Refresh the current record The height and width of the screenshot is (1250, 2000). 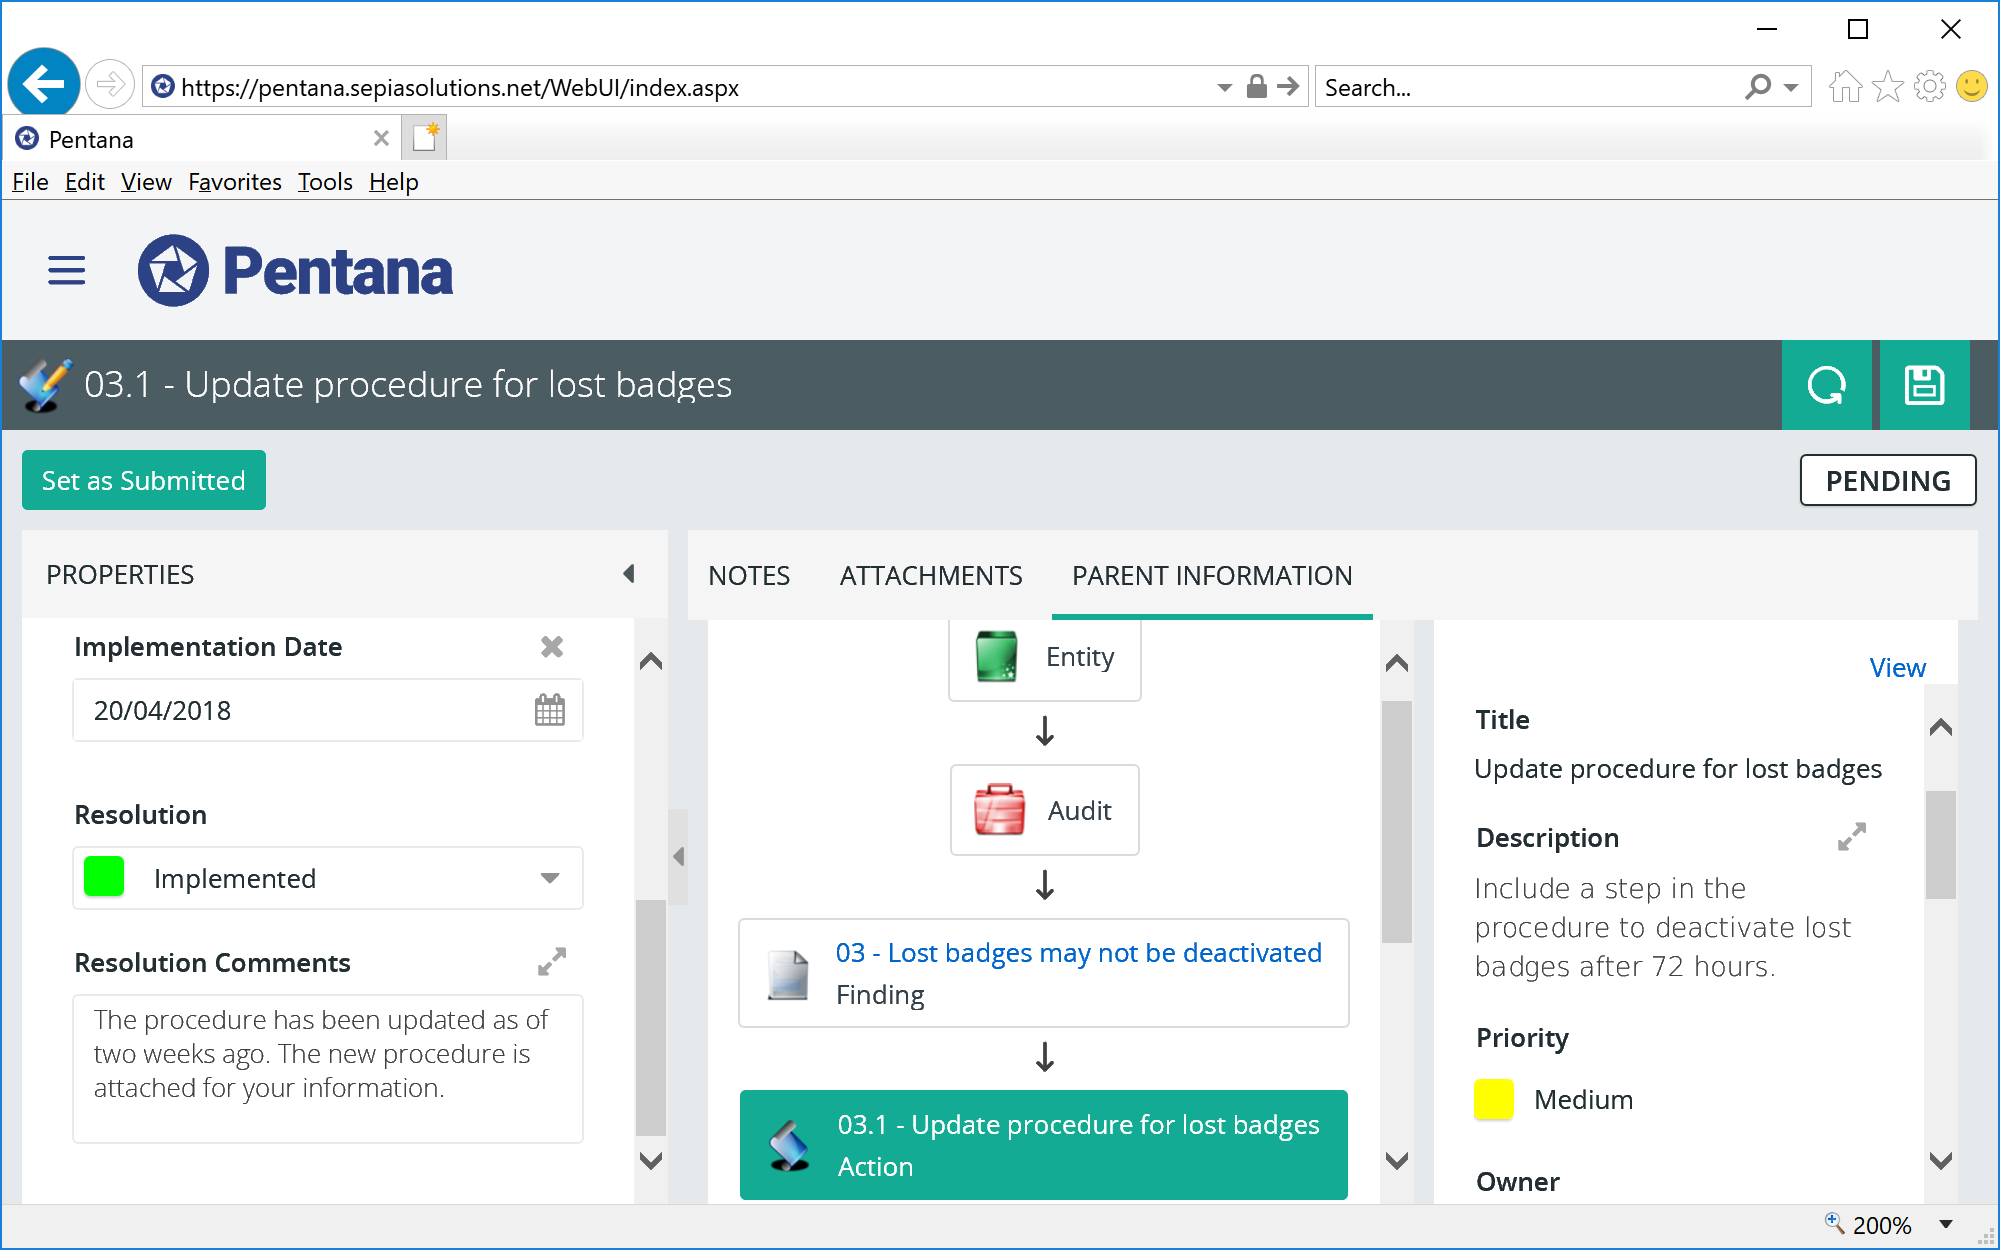point(1827,385)
